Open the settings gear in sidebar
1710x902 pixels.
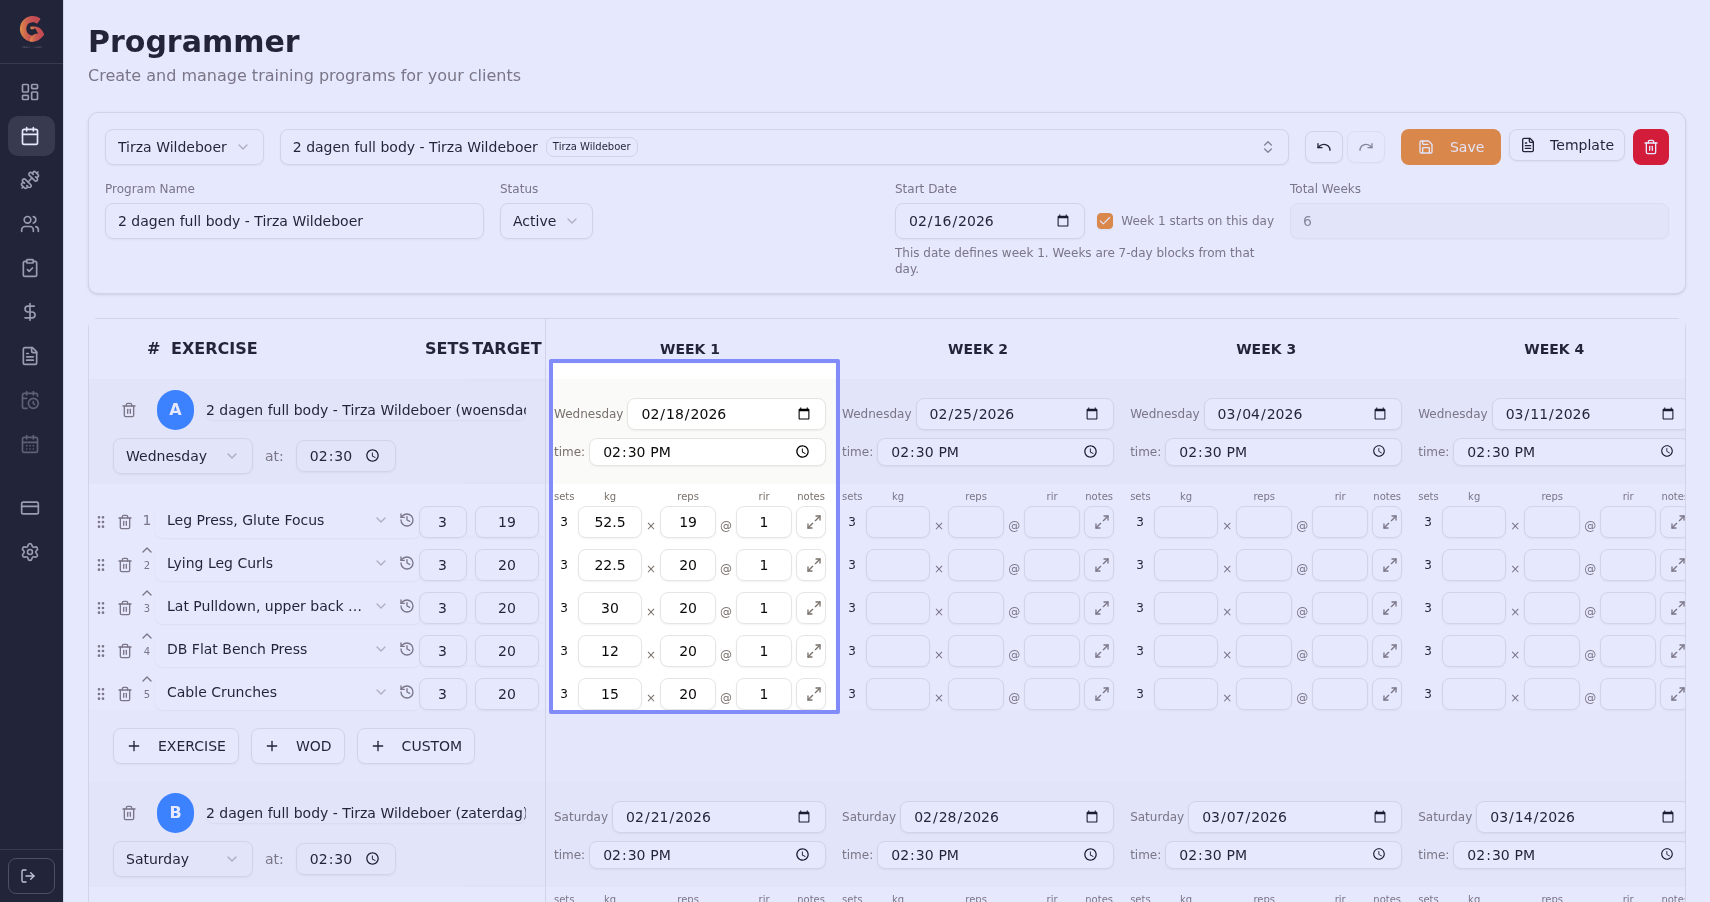[30, 552]
